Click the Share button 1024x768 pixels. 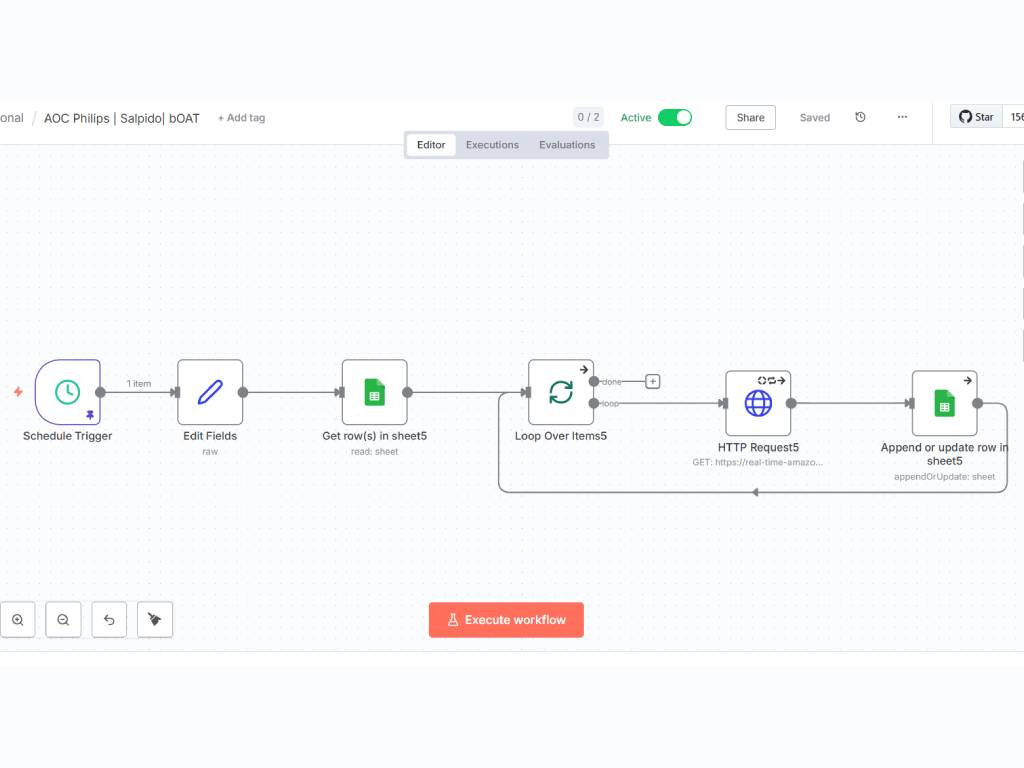click(750, 117)
